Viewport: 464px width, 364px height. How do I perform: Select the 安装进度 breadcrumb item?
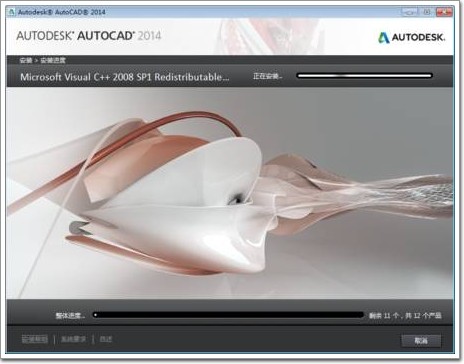point(53,60)
